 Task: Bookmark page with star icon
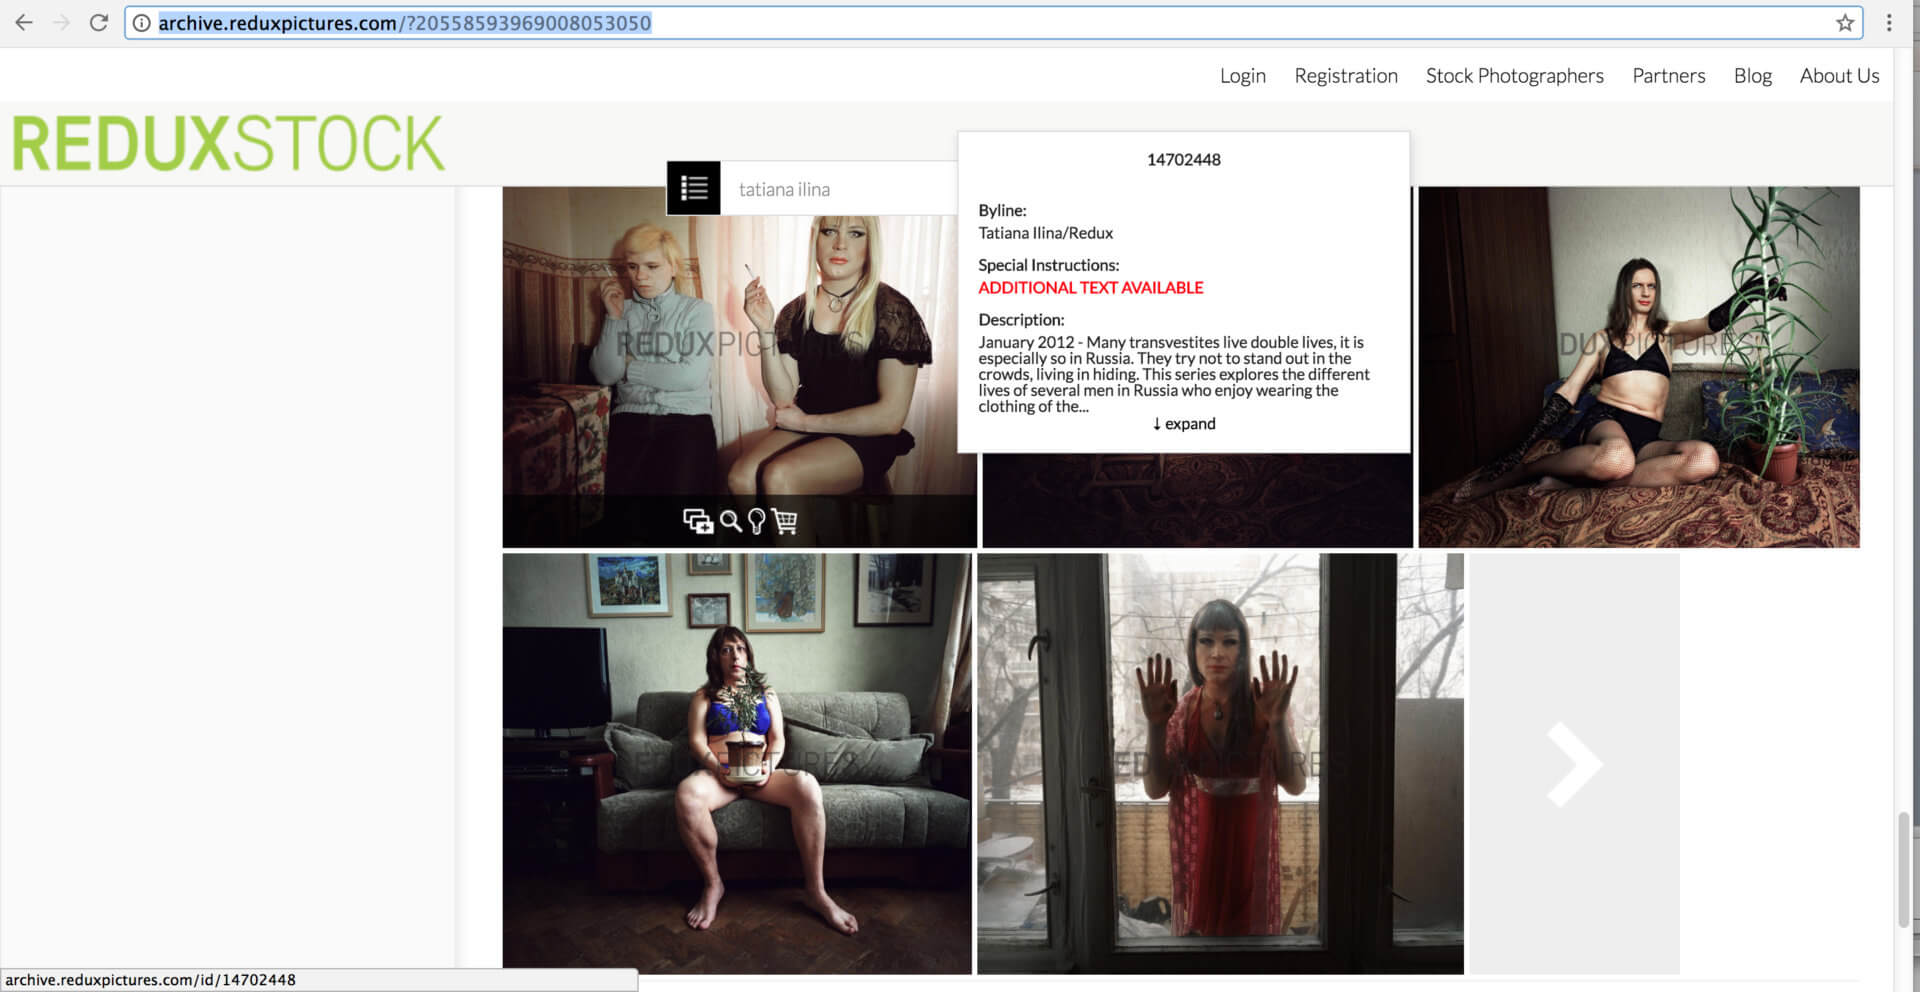click(1844, 23)
